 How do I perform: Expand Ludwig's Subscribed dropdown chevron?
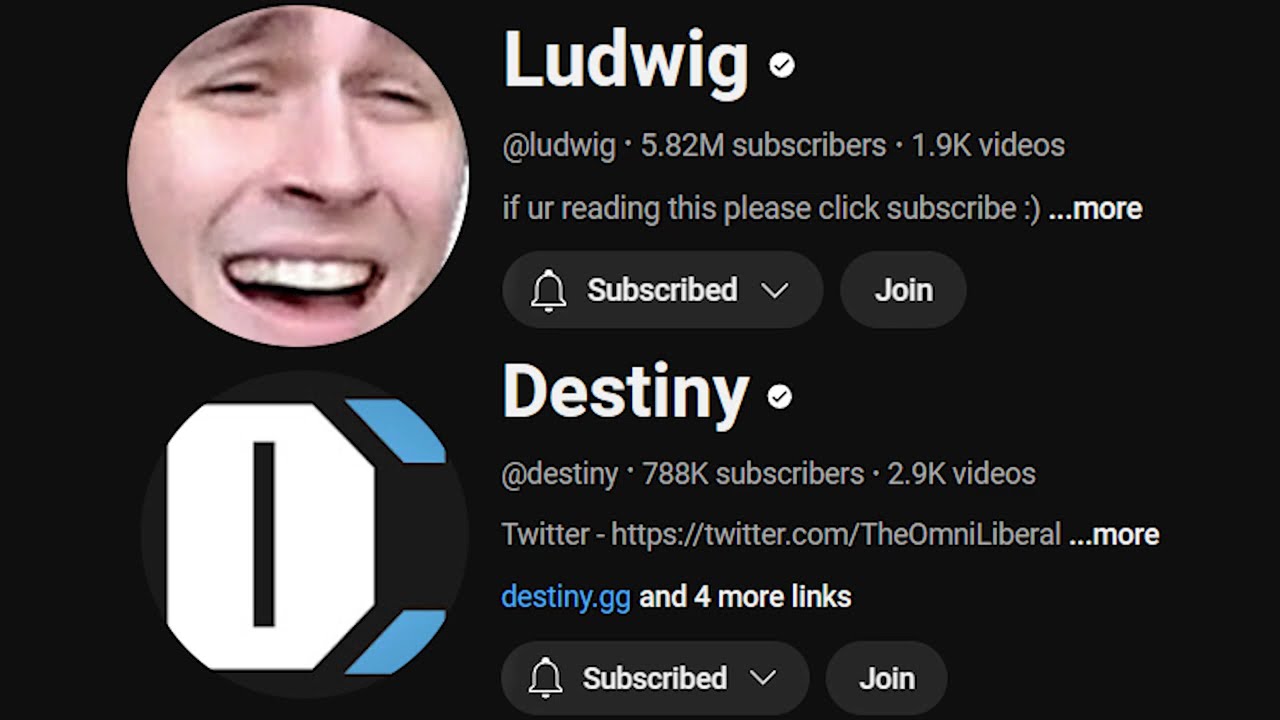coord(774,290)
